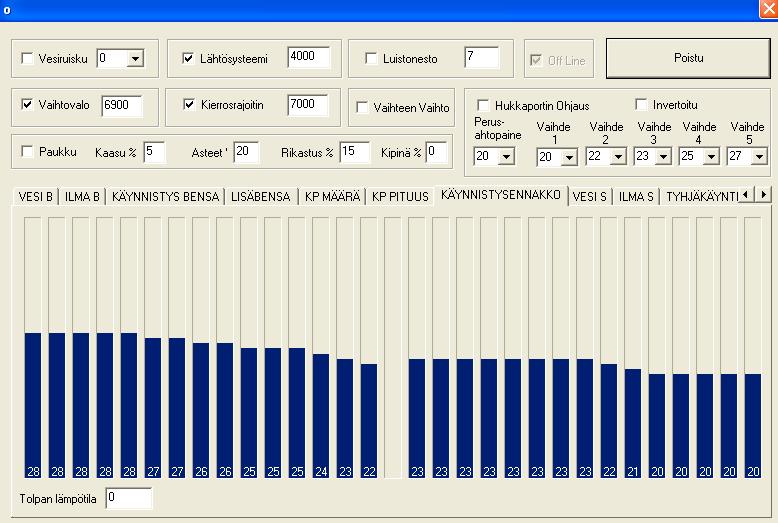Select the KÄYNNISTYSENNAKKO tab
778x523 pixels.
coord(501,195)
